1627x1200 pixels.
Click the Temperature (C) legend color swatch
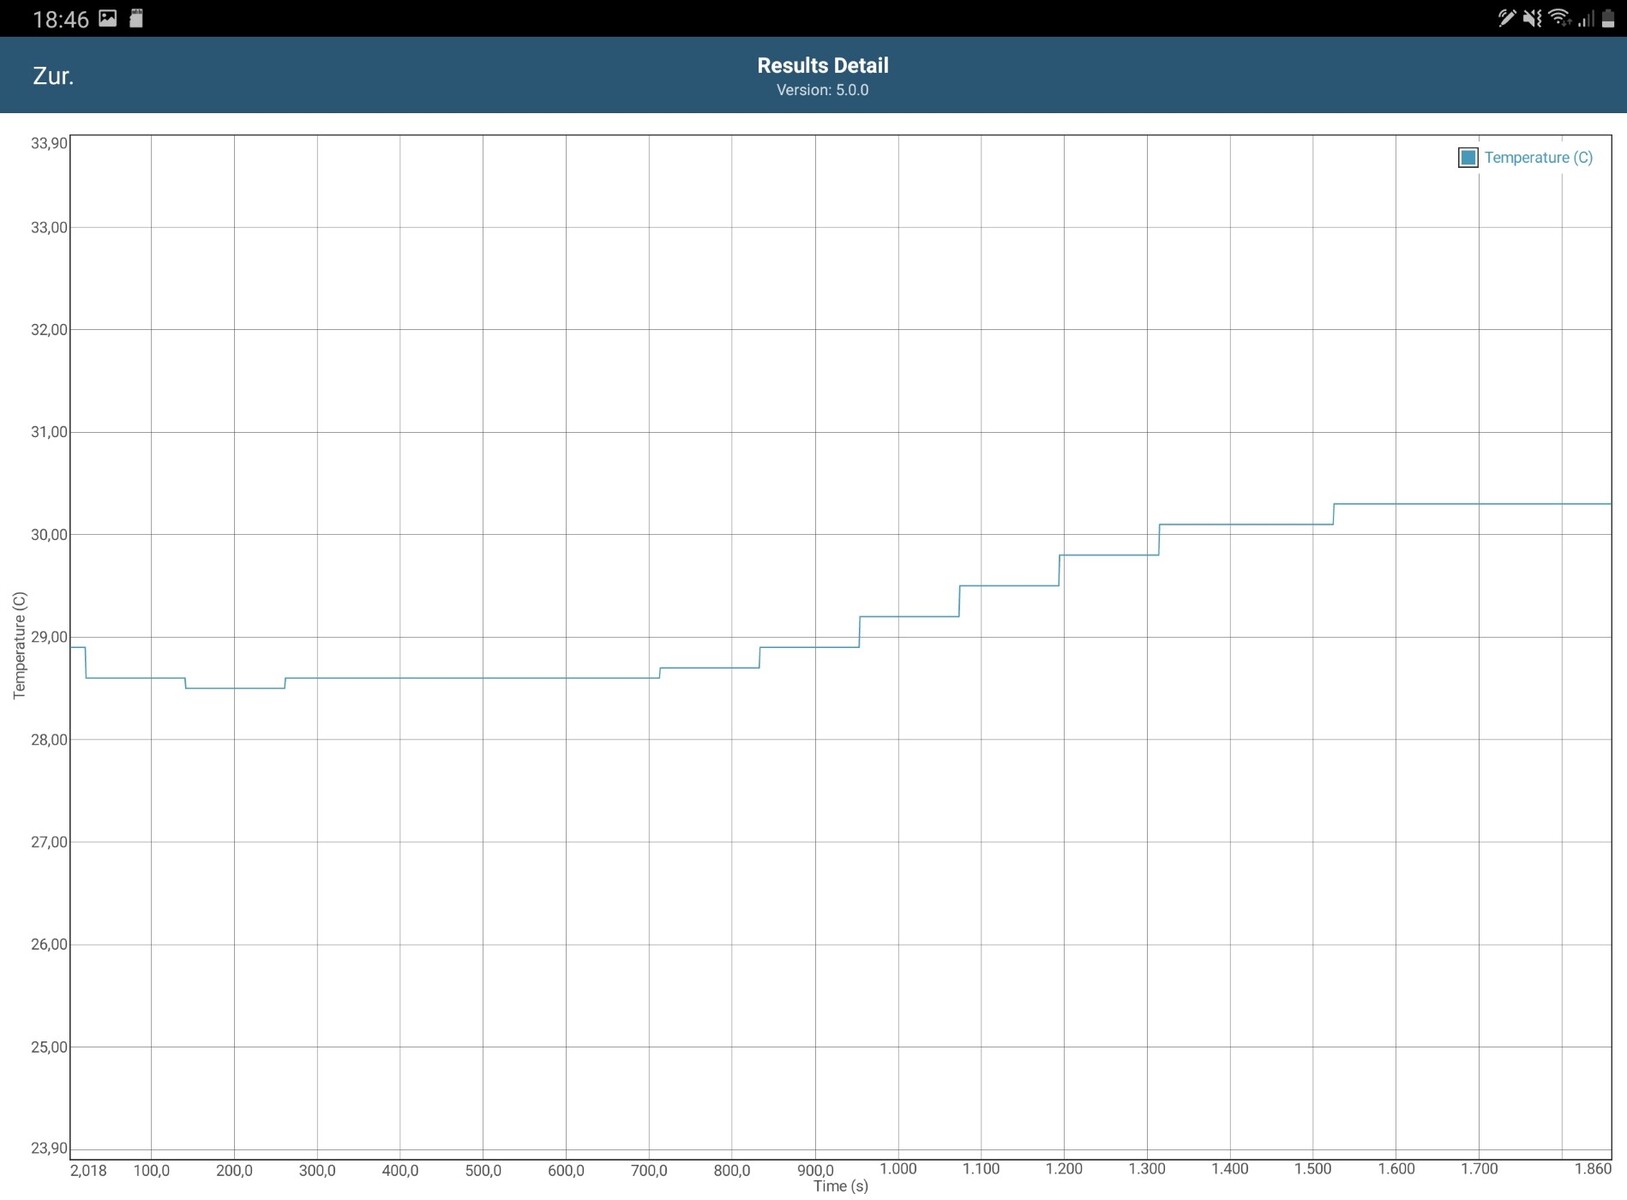point(1467,158)
